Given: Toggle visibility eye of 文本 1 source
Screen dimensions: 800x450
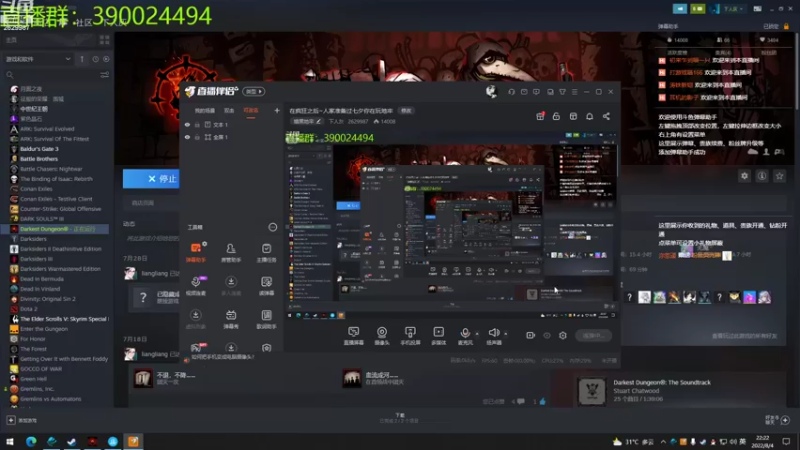Looking at the screenshot, I should coord(187,124).
